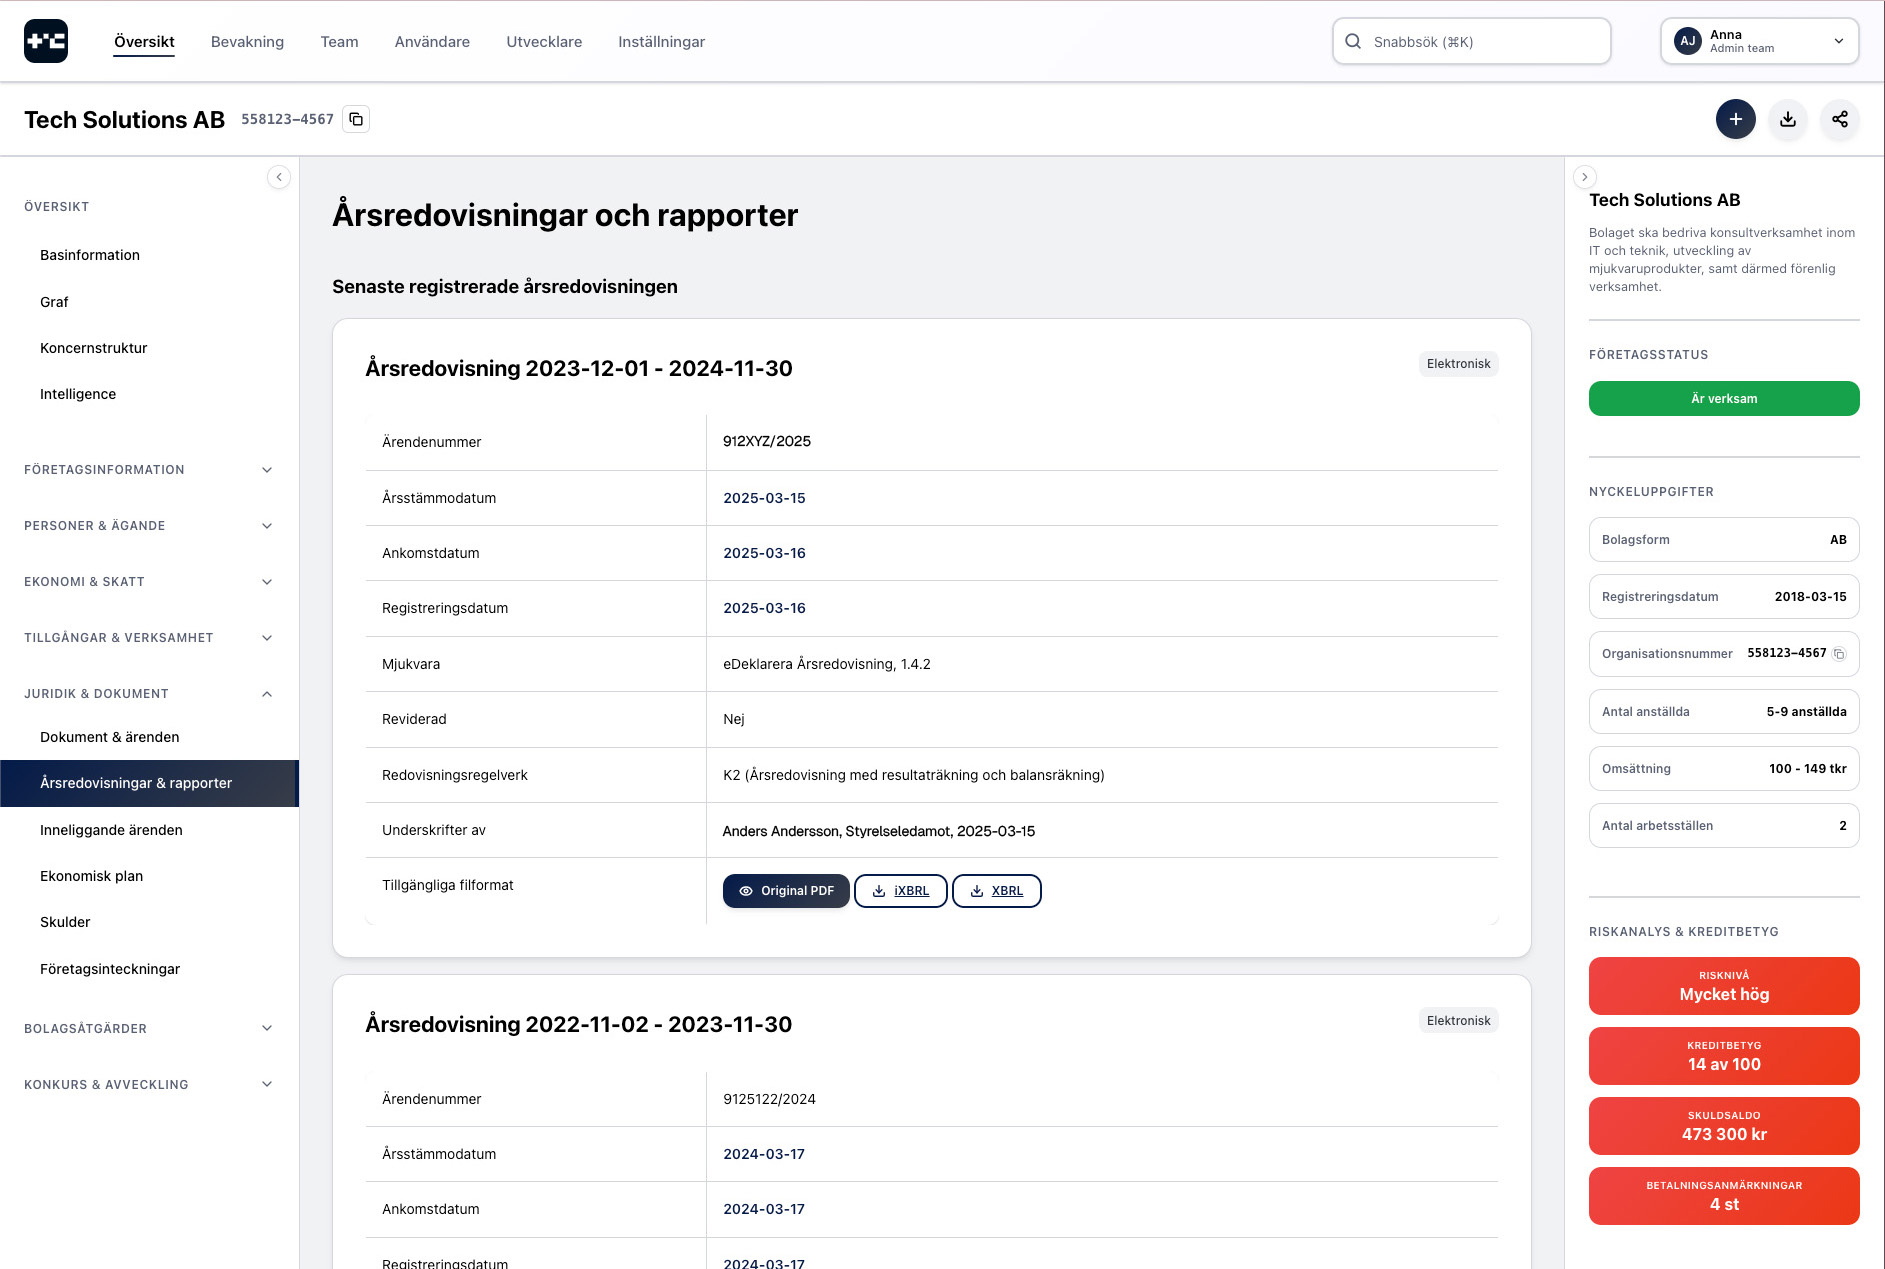
Task: Switch to the Bevakning tab
Action: 247,41
